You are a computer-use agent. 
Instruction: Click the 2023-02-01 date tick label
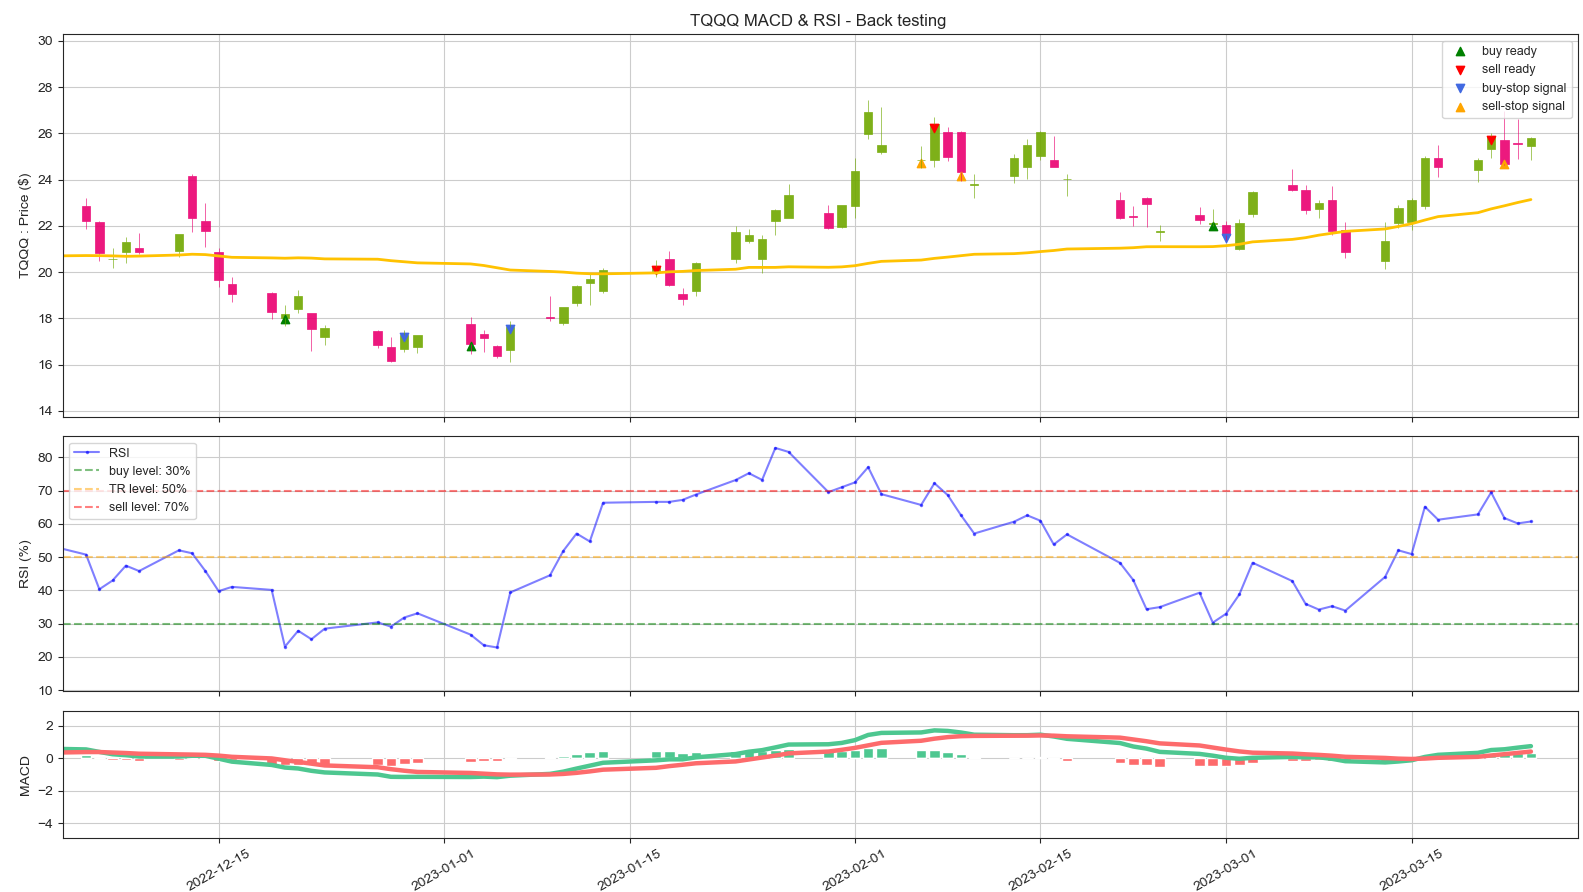[x=854, y=869]
